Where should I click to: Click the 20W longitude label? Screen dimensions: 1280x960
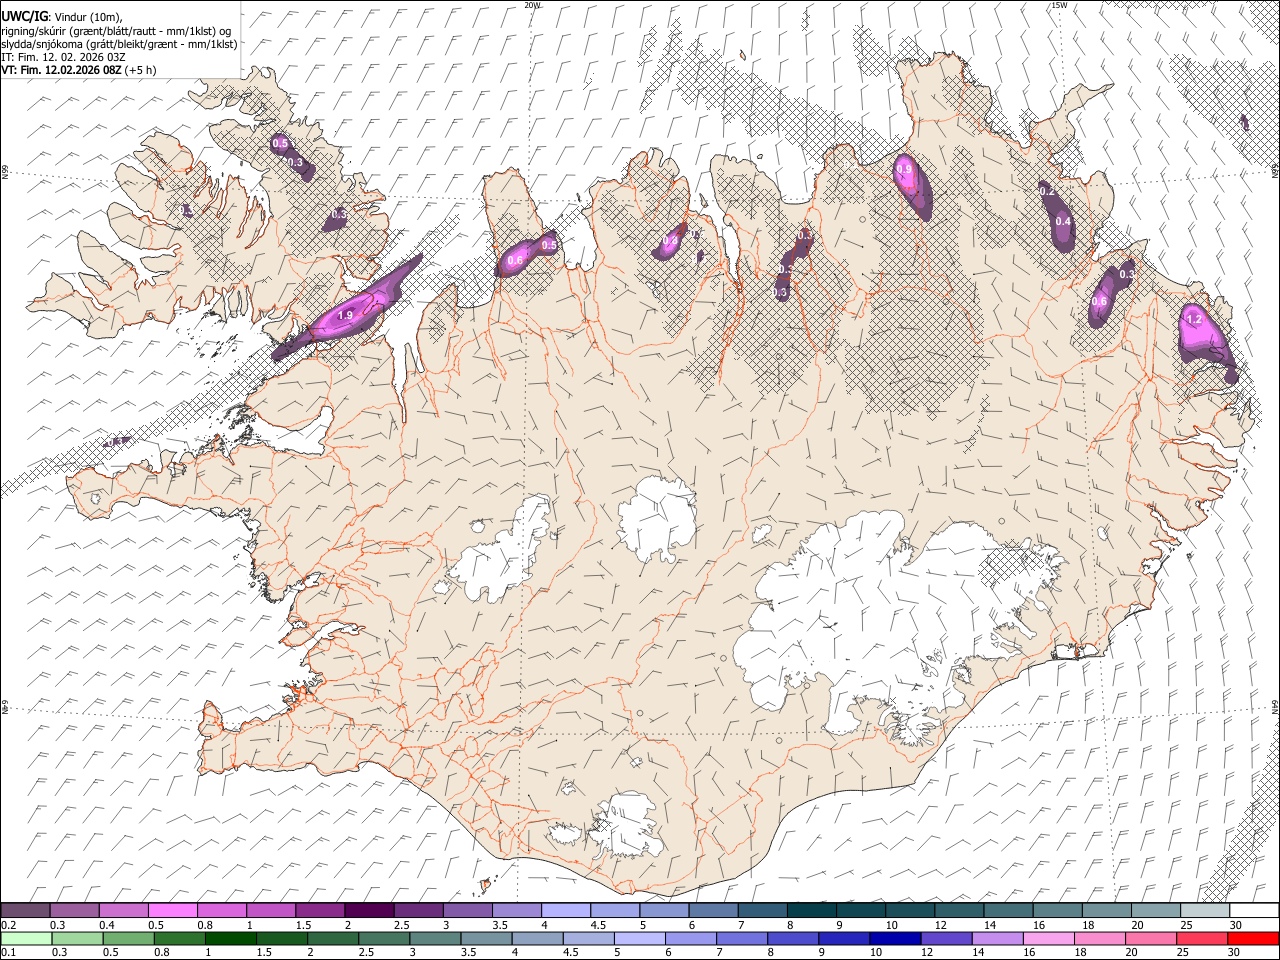[x=532, y=5]
